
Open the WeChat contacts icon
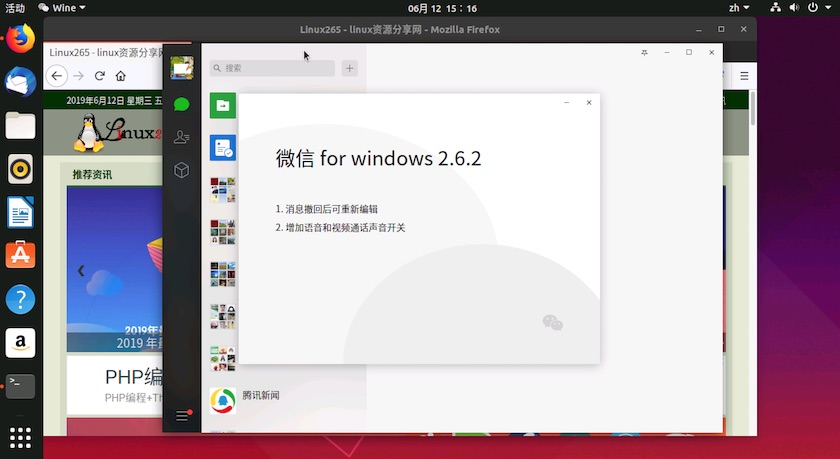pos(182,137)
